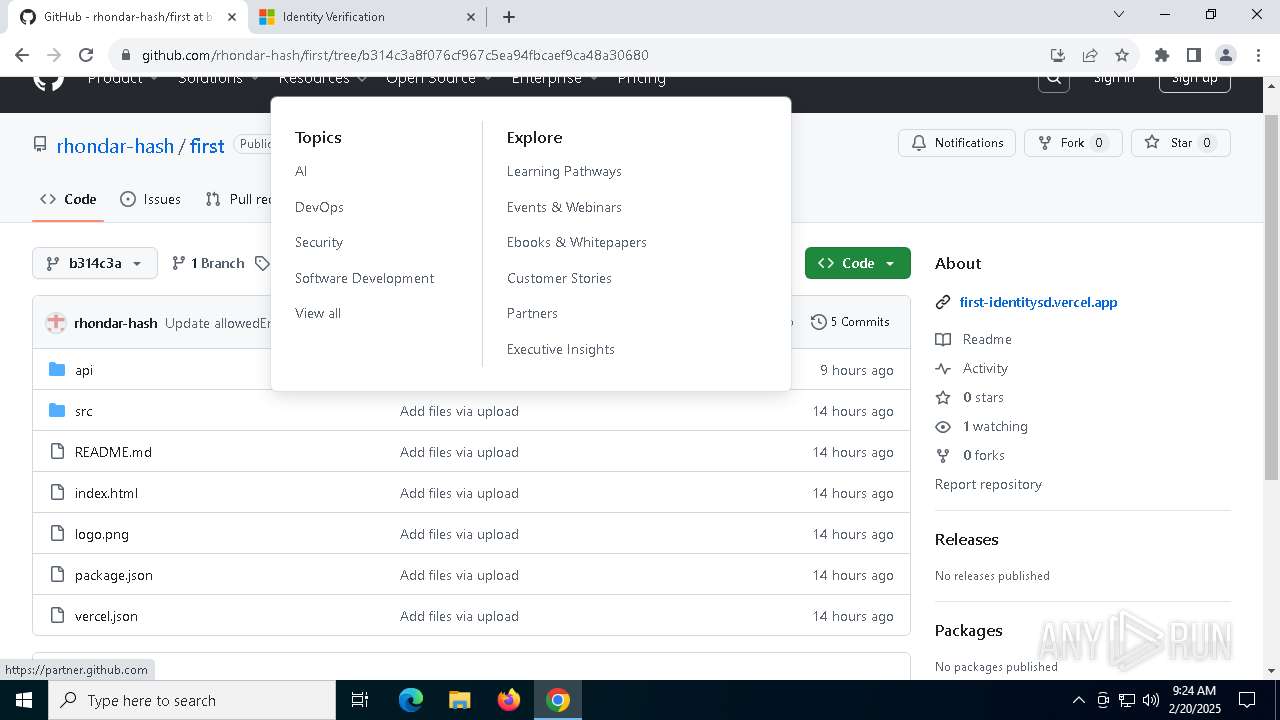
Task: Open the Chrome three-dot menu
Action: tap(1257, 55)
